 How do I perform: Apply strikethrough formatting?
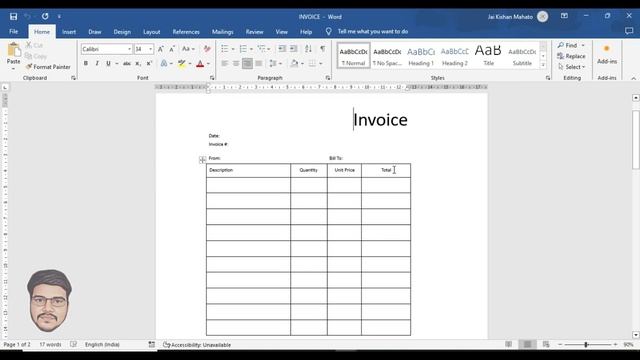click(x=127, y=63)
